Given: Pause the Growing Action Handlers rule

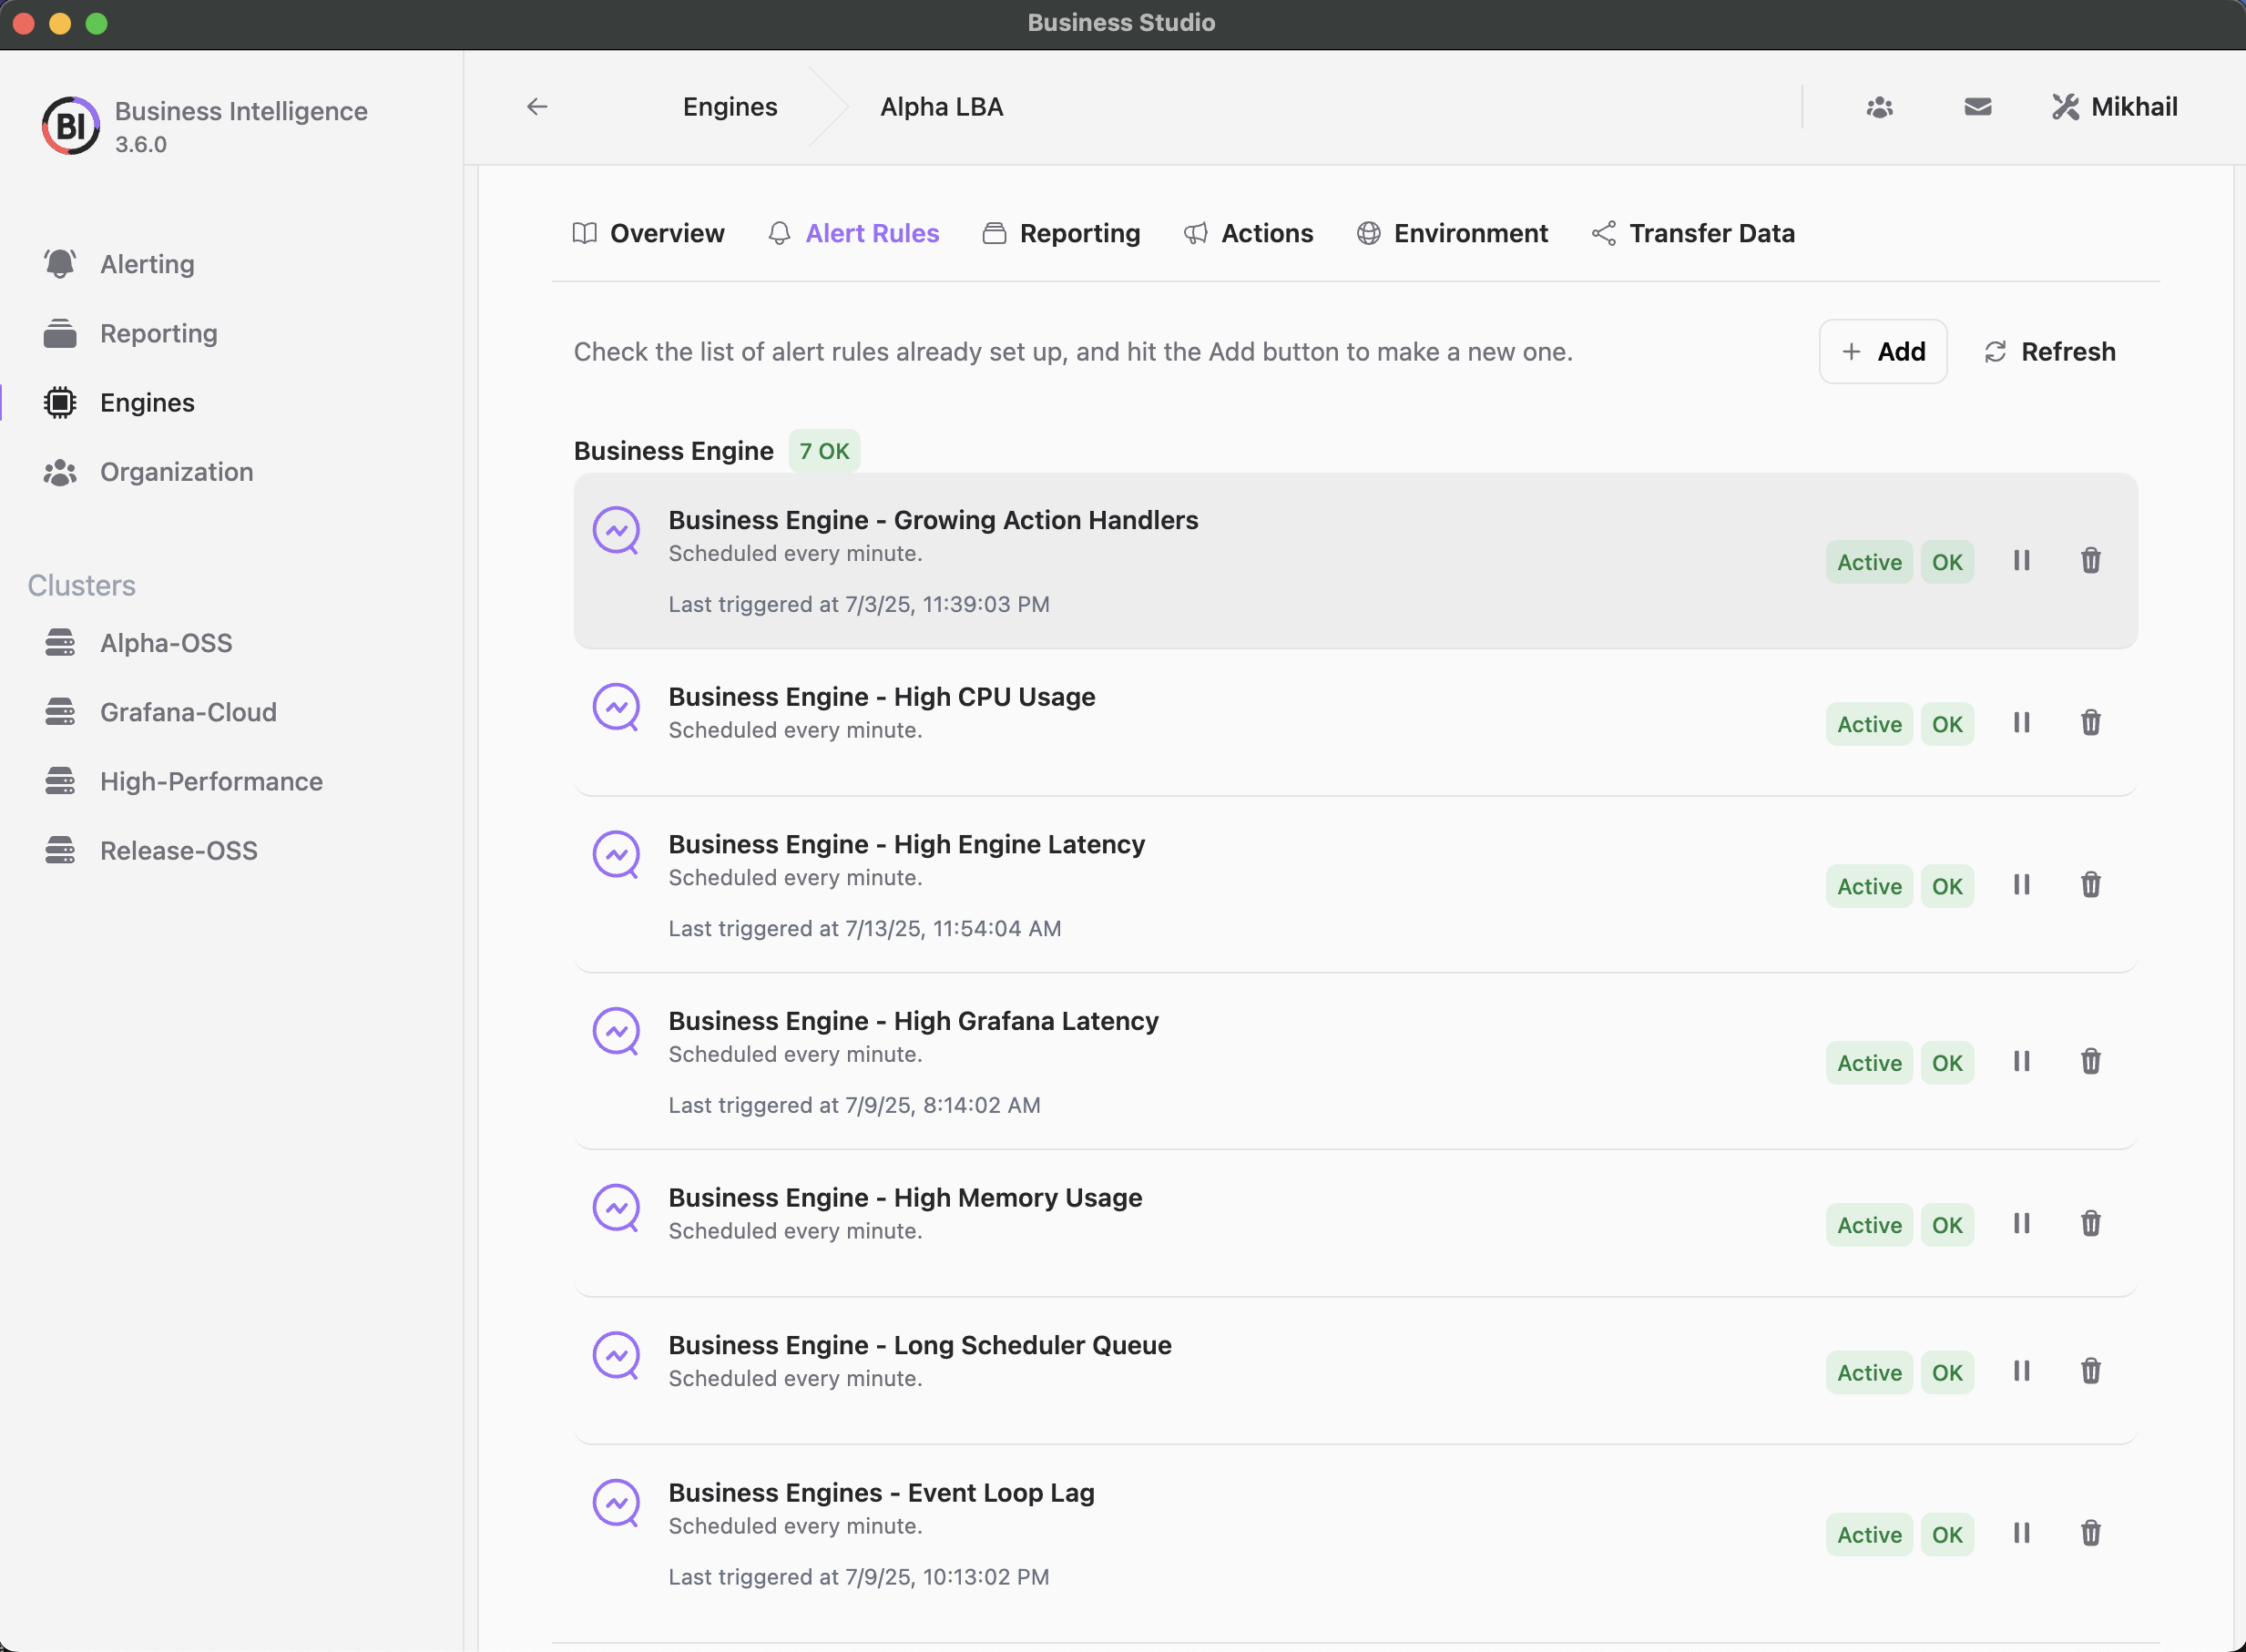Looking at the screenshot, I should click(x=2022, y=561).
